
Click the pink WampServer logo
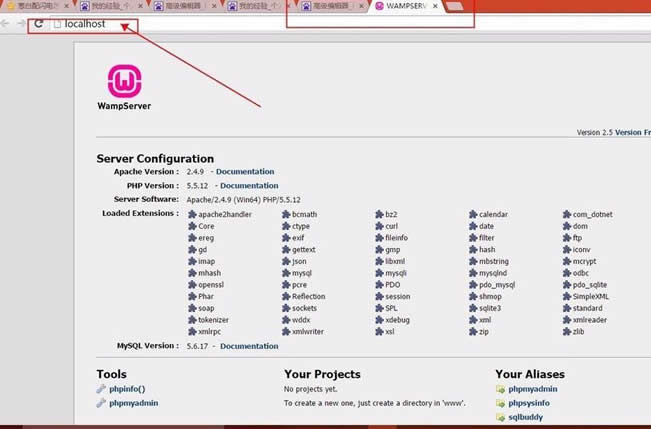pyautogui.click(x=126, y=79)
